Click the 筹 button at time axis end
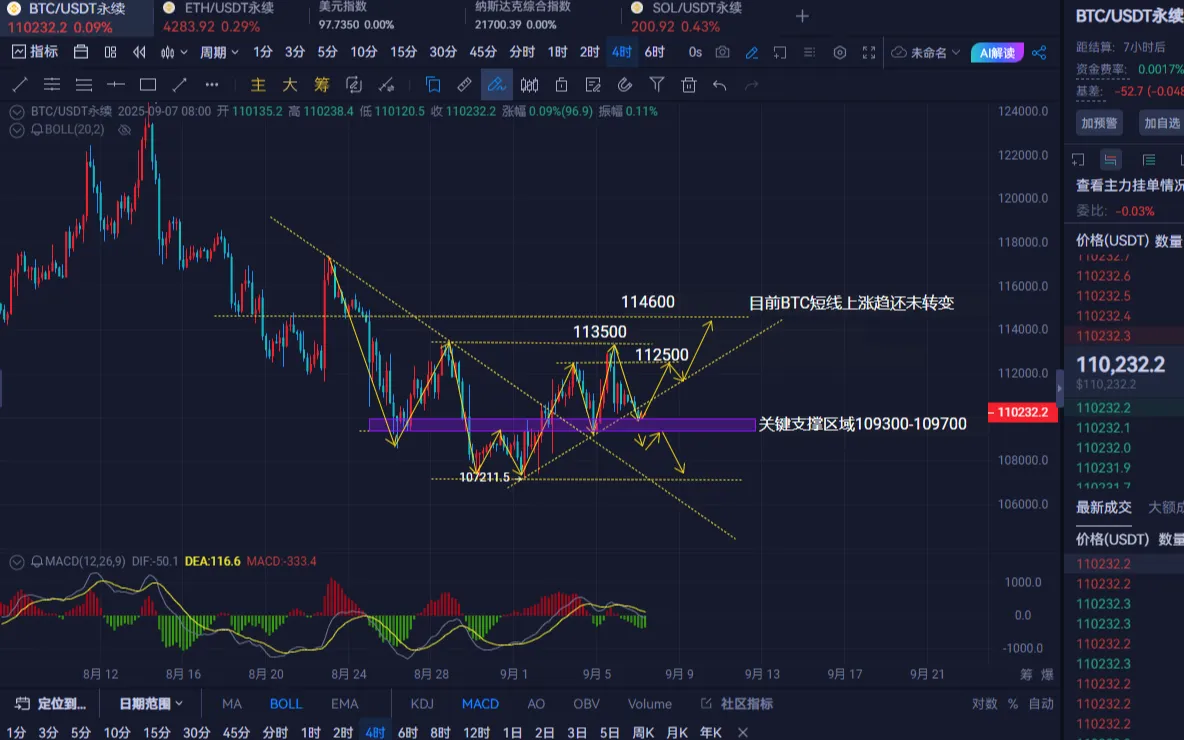The width and height of the screenshot is (1184, 740). coord(1026,674)
